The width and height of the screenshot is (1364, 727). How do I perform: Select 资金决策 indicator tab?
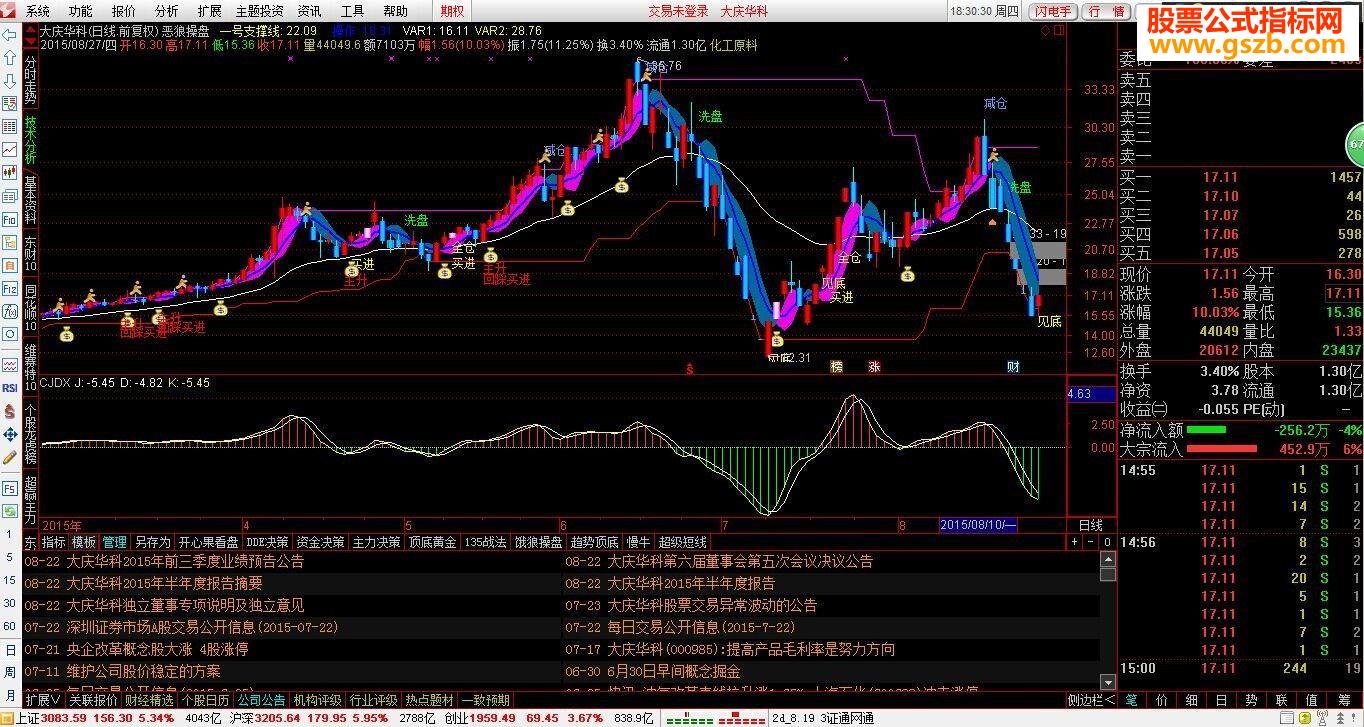point(320,542)
